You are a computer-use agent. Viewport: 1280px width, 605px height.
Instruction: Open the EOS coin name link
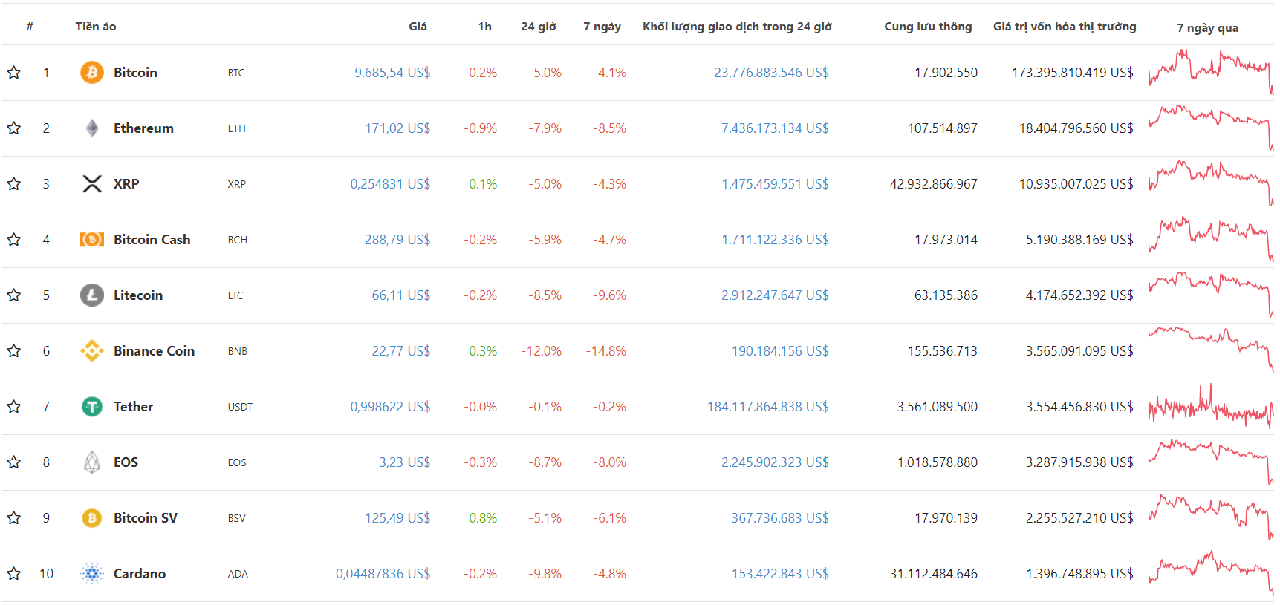[126, 462]
